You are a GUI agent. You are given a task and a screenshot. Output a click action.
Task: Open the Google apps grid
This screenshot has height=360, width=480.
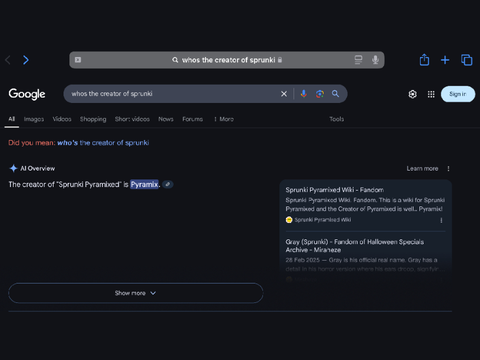click(x=431, y=94)
